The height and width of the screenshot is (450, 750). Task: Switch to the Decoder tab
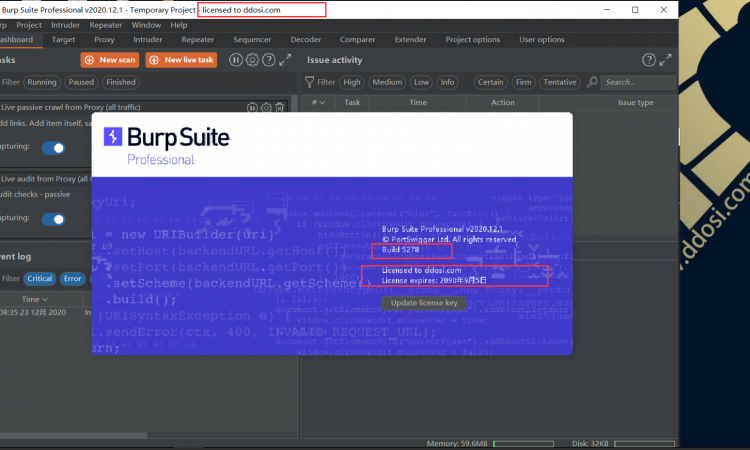click(x=306, y=40)
